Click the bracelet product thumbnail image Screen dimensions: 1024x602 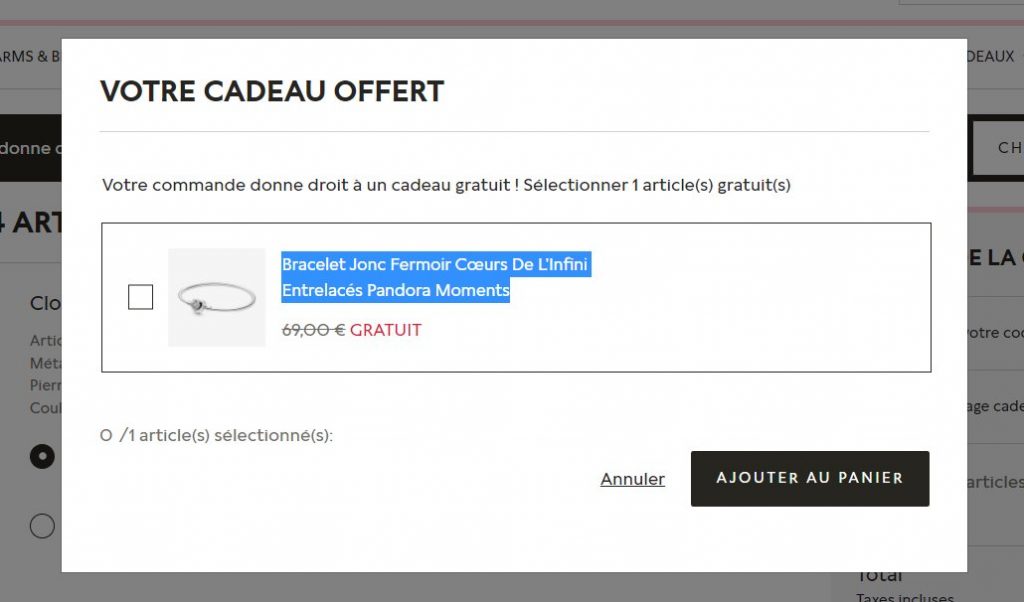[x=216, y=297]
